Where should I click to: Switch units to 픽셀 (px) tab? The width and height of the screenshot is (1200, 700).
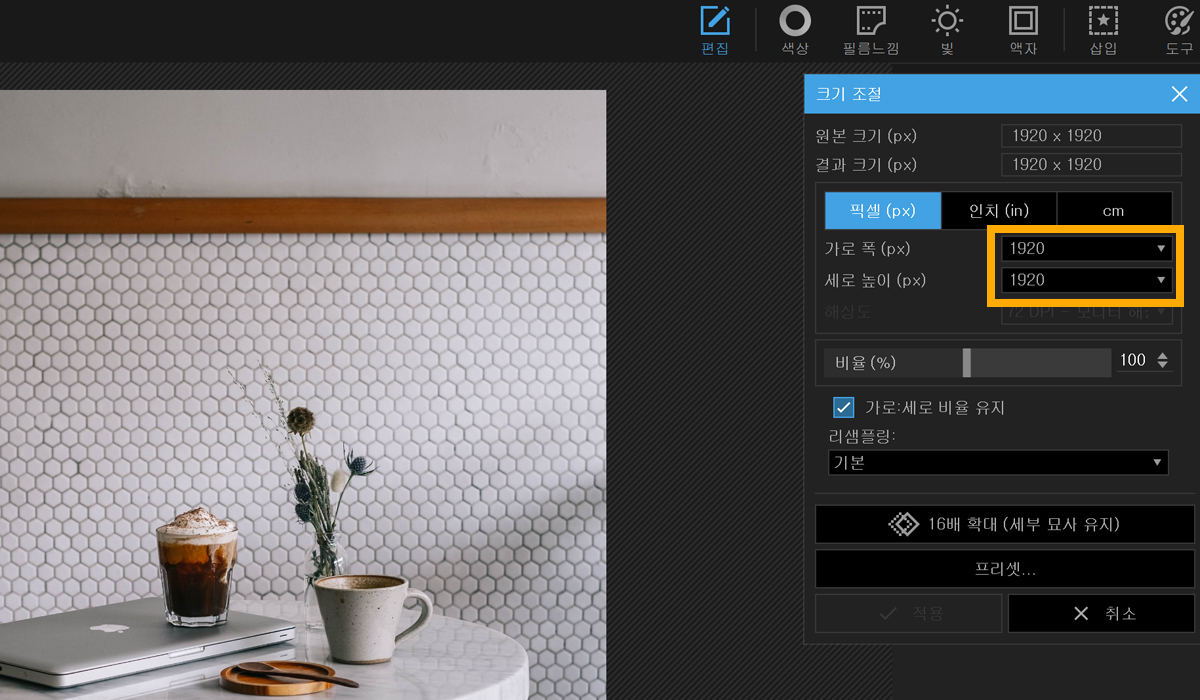pos(883,211)
